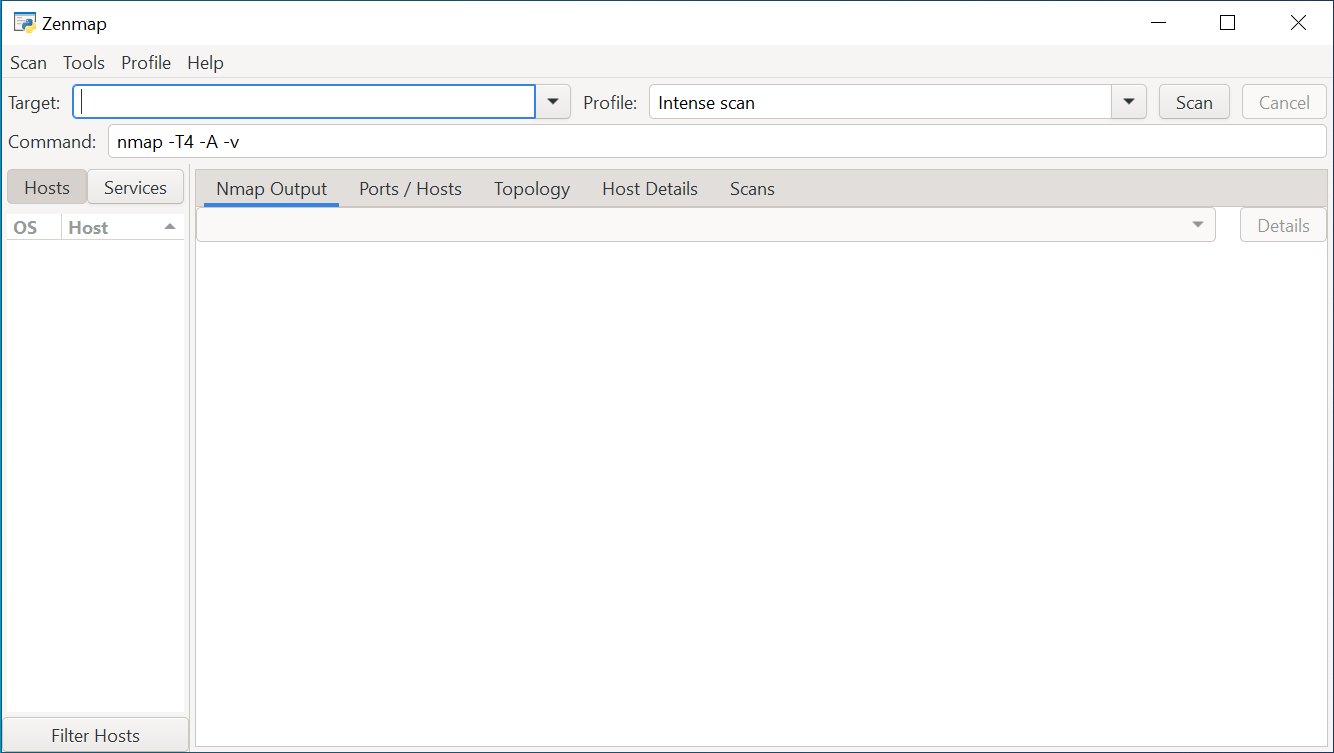Maximize the Zenmap window
1334x753 pixels.
click(x=1228, y=23)
